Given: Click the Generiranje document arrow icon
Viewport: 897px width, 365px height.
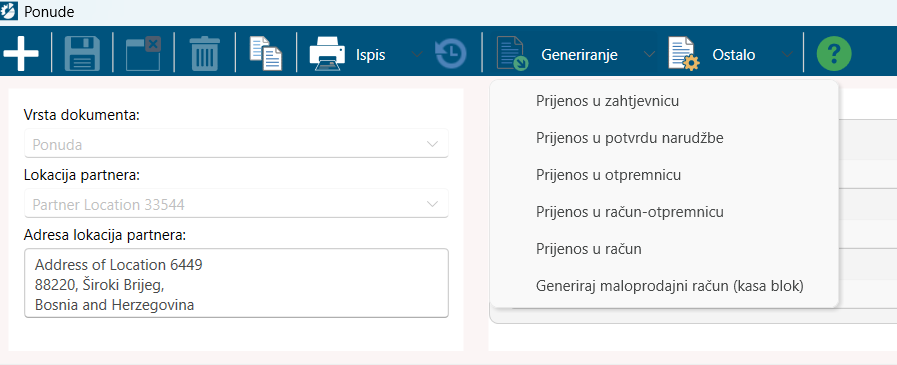Looking at the screenshot, I should 512,54.
